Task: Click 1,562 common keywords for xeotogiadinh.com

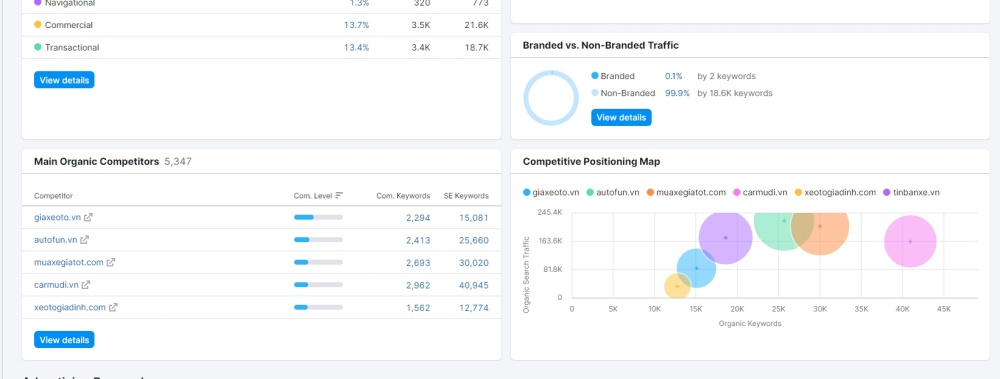Action: [x=418, y=307]
